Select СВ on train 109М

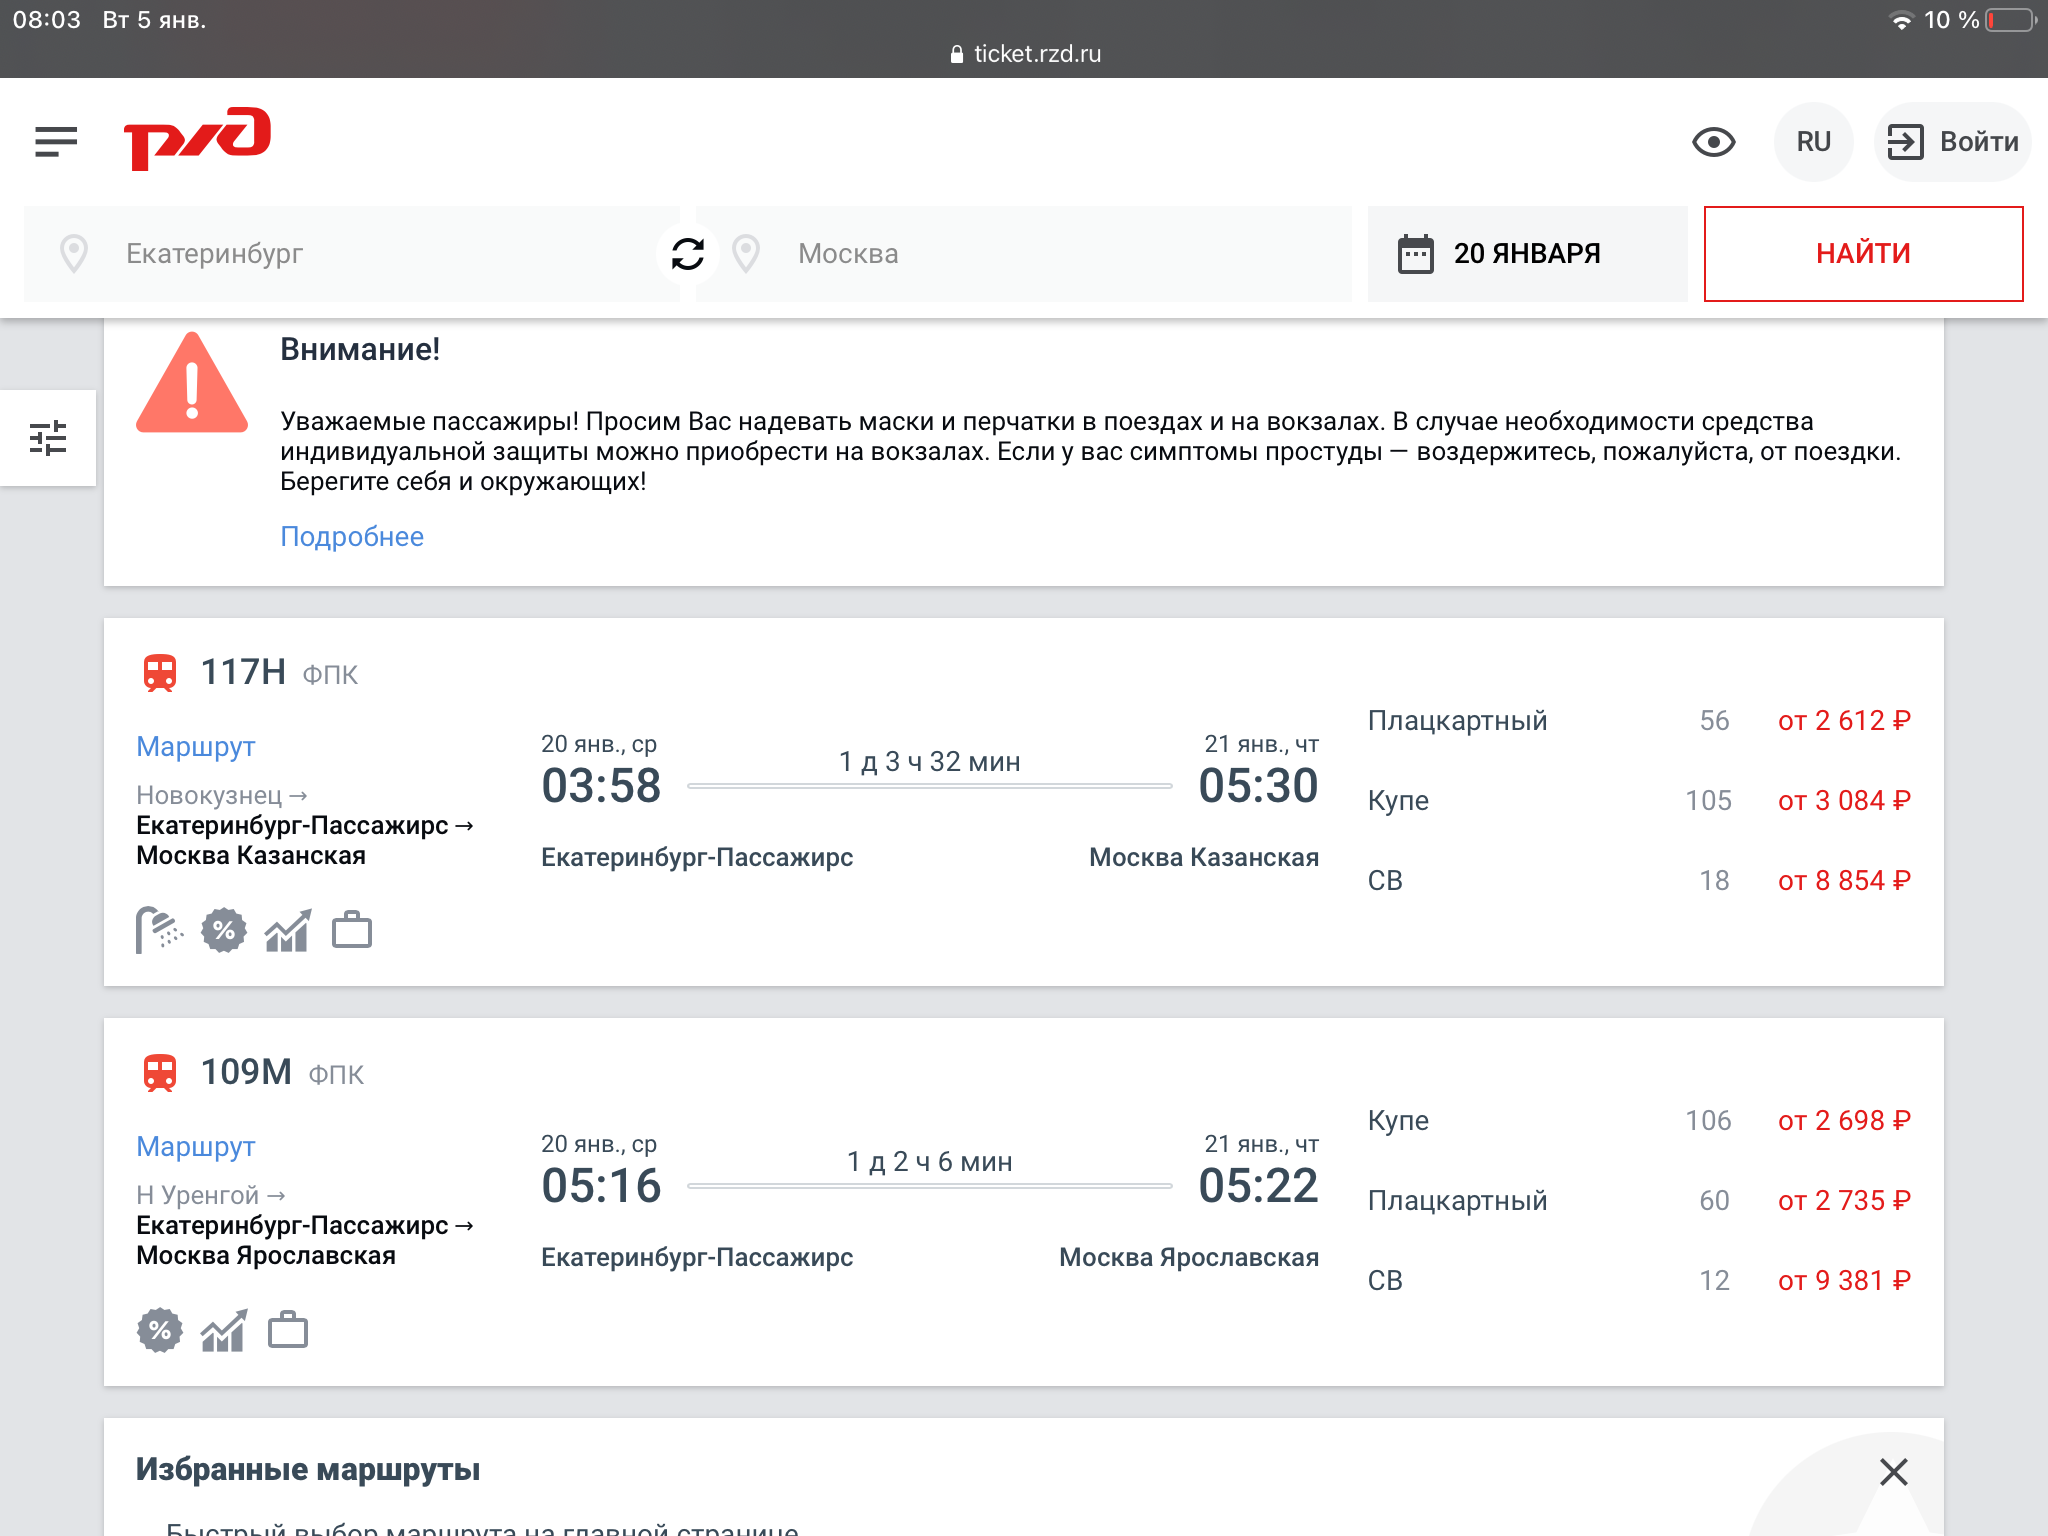(1385, 1281)
